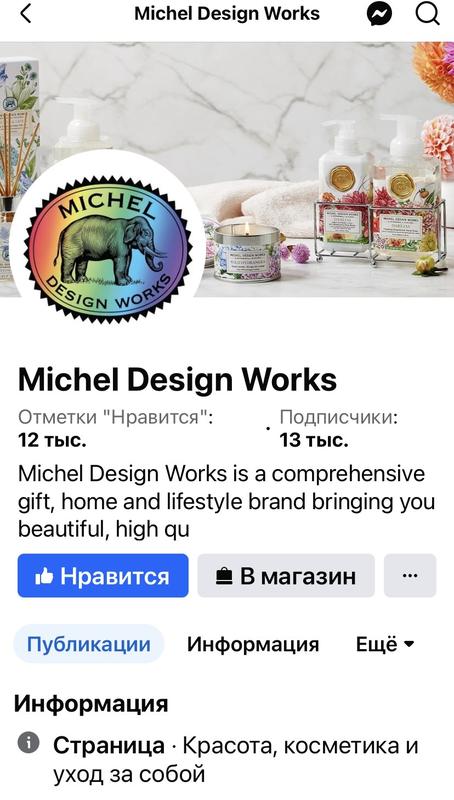This screenshot has width=454, height=800.
Task: Expand the Ещё dropdown menu
Action: point(385,644)
